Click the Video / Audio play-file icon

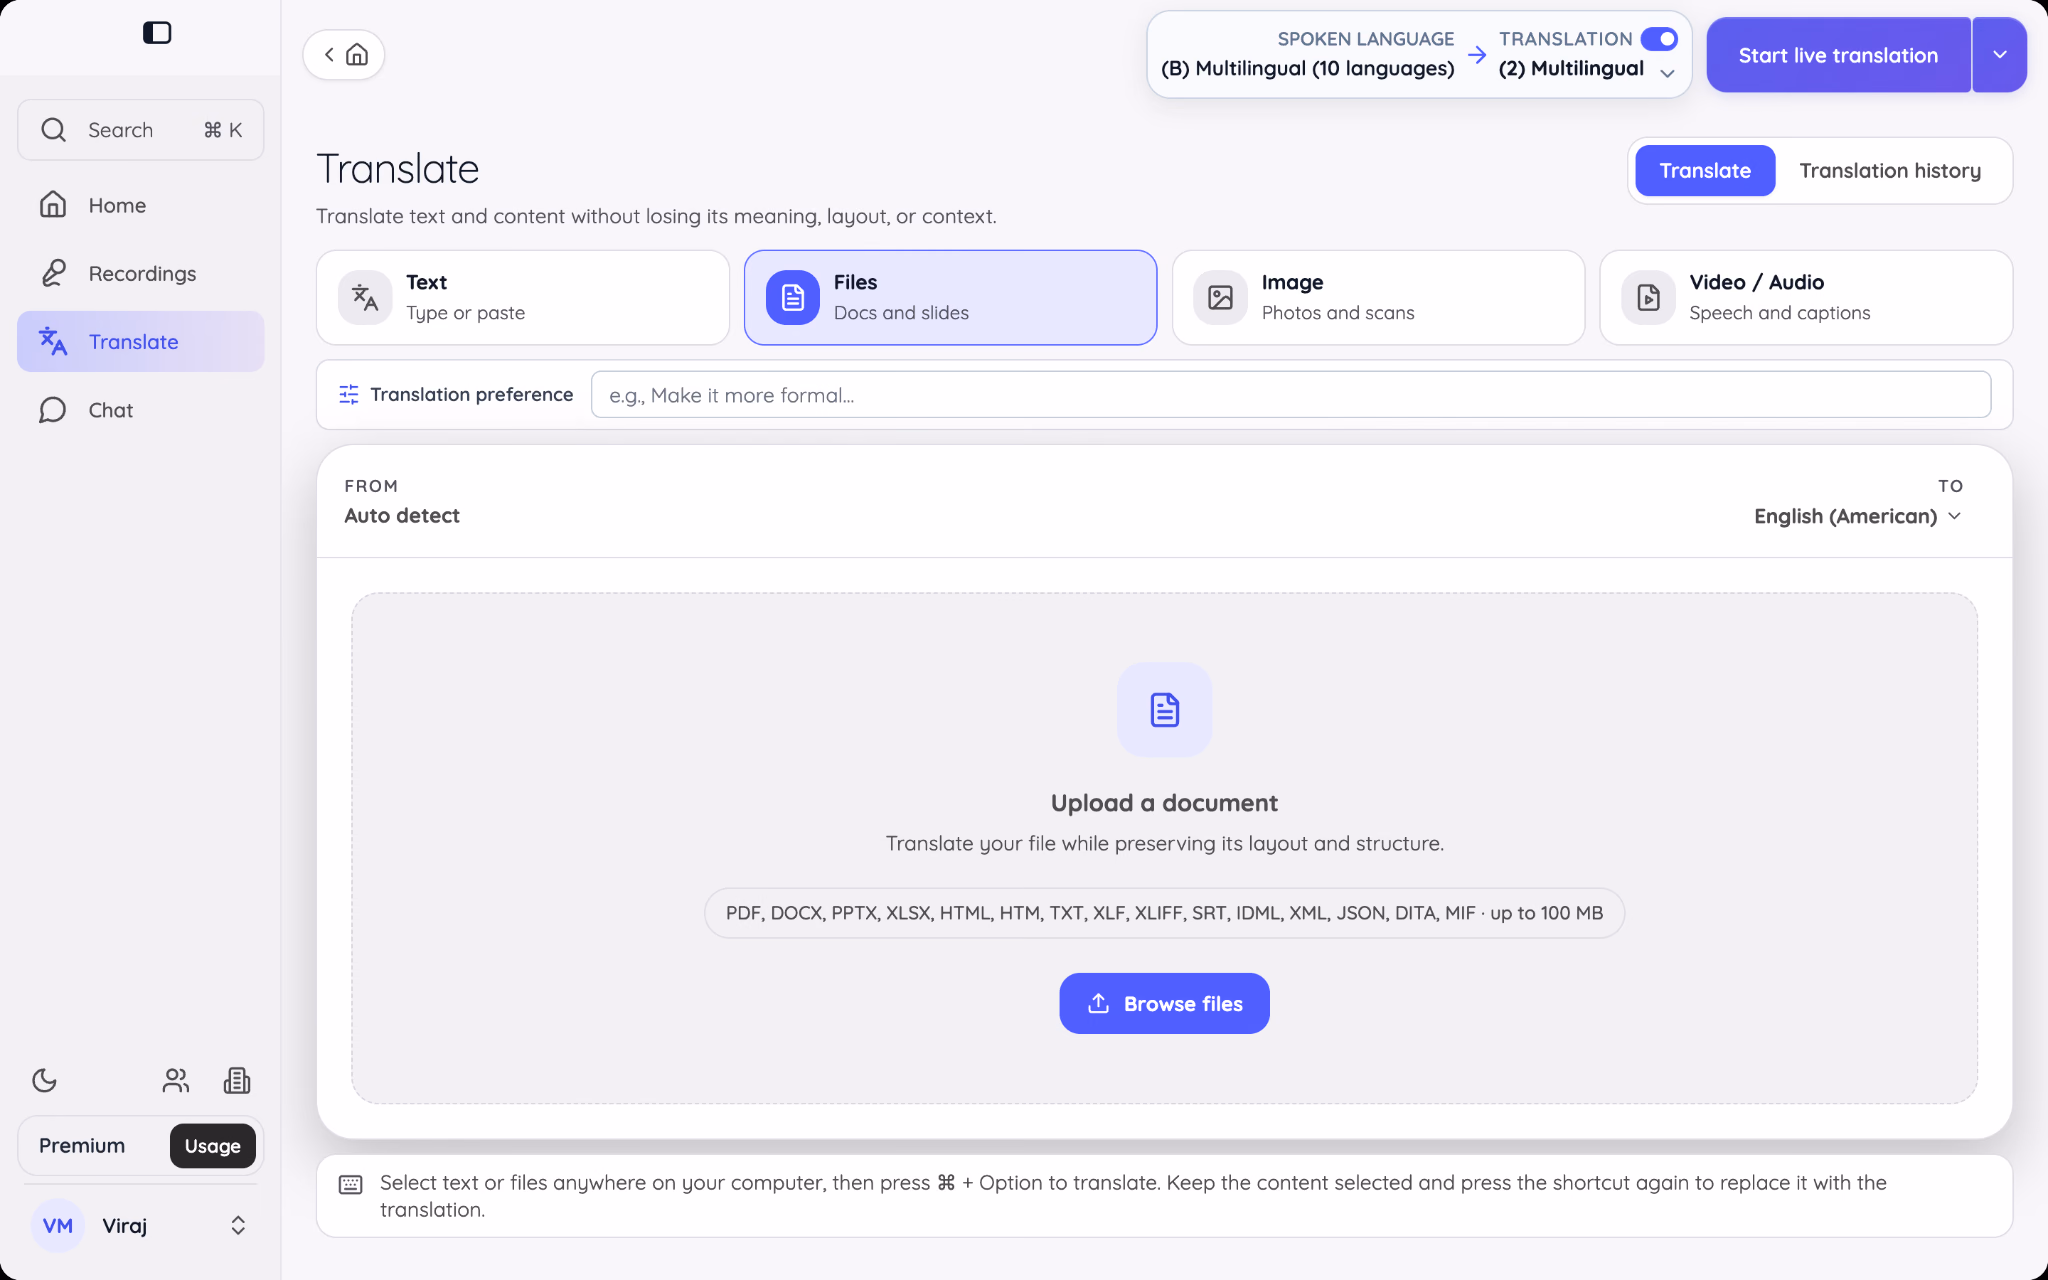click(x=1649, y=298)
